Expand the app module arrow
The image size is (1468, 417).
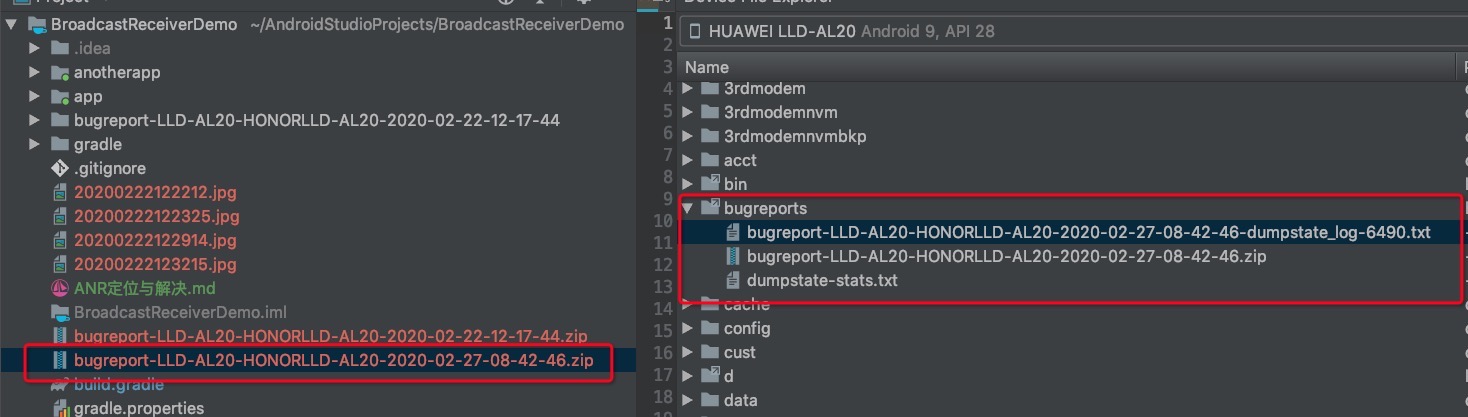(35, 96)
